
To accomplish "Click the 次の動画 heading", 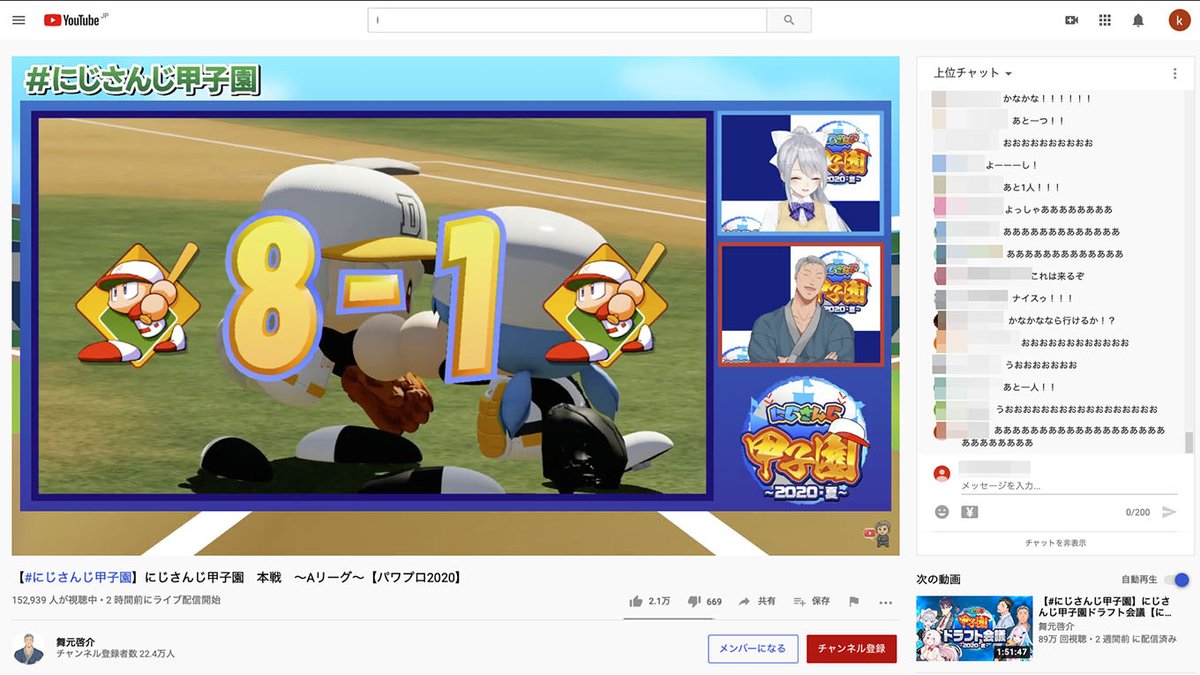I will (938, 579).
